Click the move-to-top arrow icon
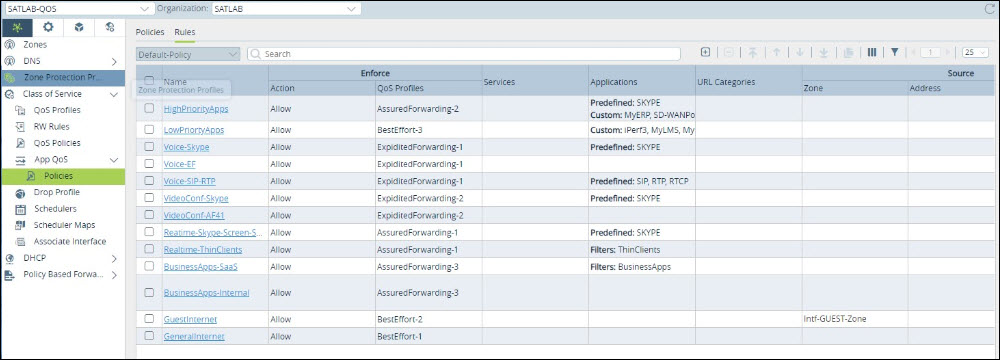The height and width of the screenshot is (360, 1000). (753, 53)
